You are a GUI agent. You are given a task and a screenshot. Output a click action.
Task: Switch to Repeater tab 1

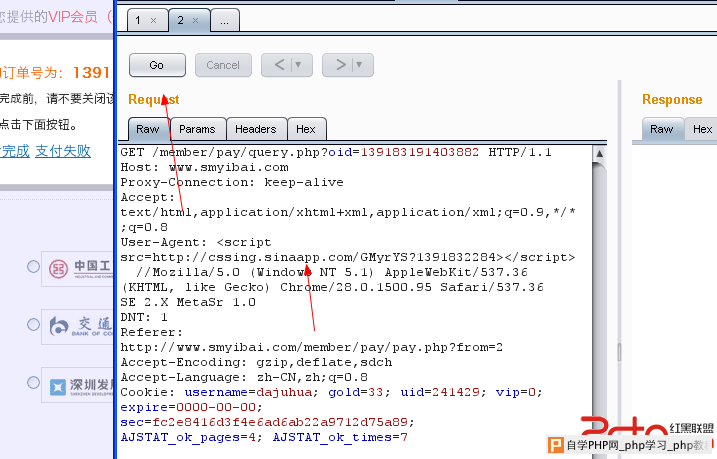click(x=138, y=21)
